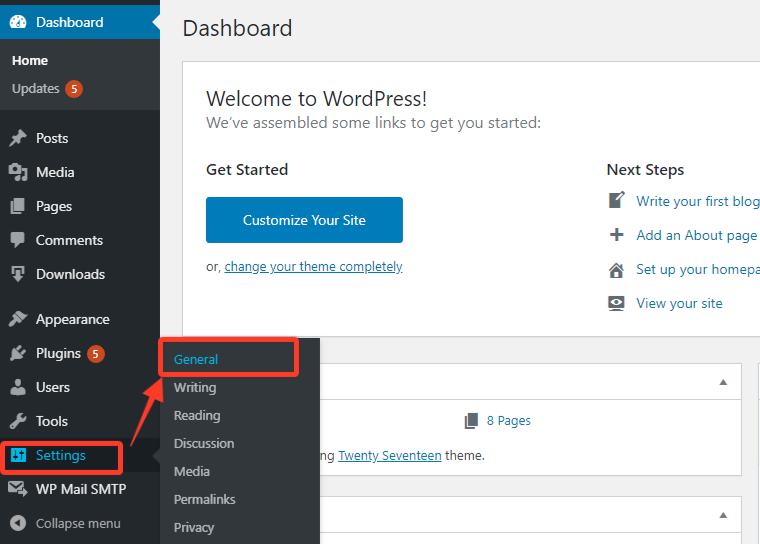Open the Appearance menu
Image resolution: width=760 pixels, height=544 pixels.
80,319
